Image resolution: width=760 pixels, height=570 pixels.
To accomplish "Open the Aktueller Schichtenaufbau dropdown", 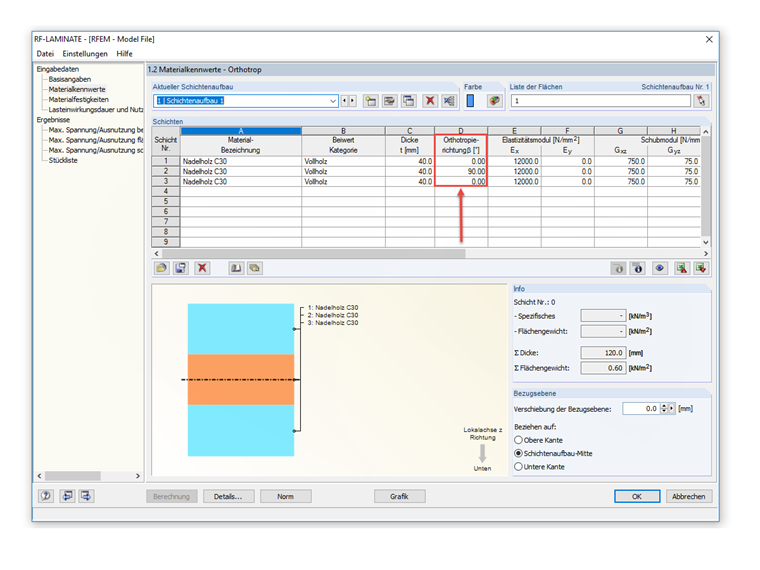I will click(333, 101).
